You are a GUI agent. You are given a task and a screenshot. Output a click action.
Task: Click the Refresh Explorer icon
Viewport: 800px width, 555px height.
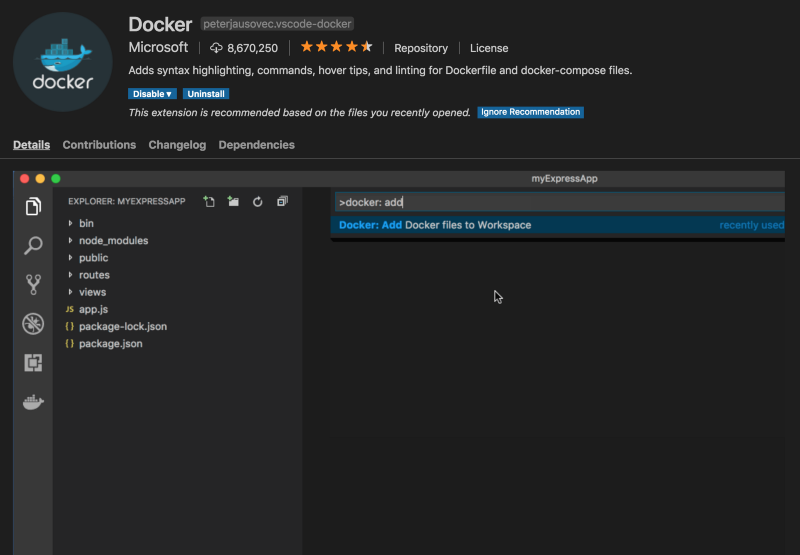click(x=258, y=201)
